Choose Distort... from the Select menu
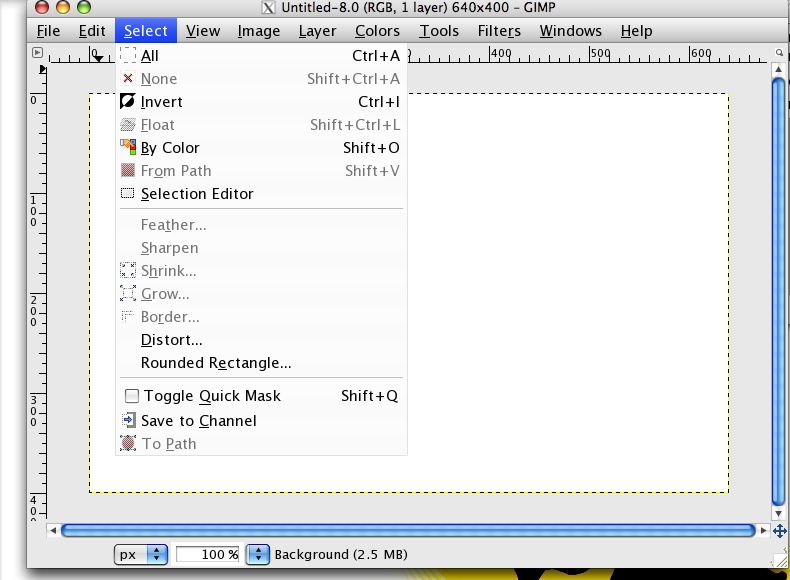 click(261, 340)
